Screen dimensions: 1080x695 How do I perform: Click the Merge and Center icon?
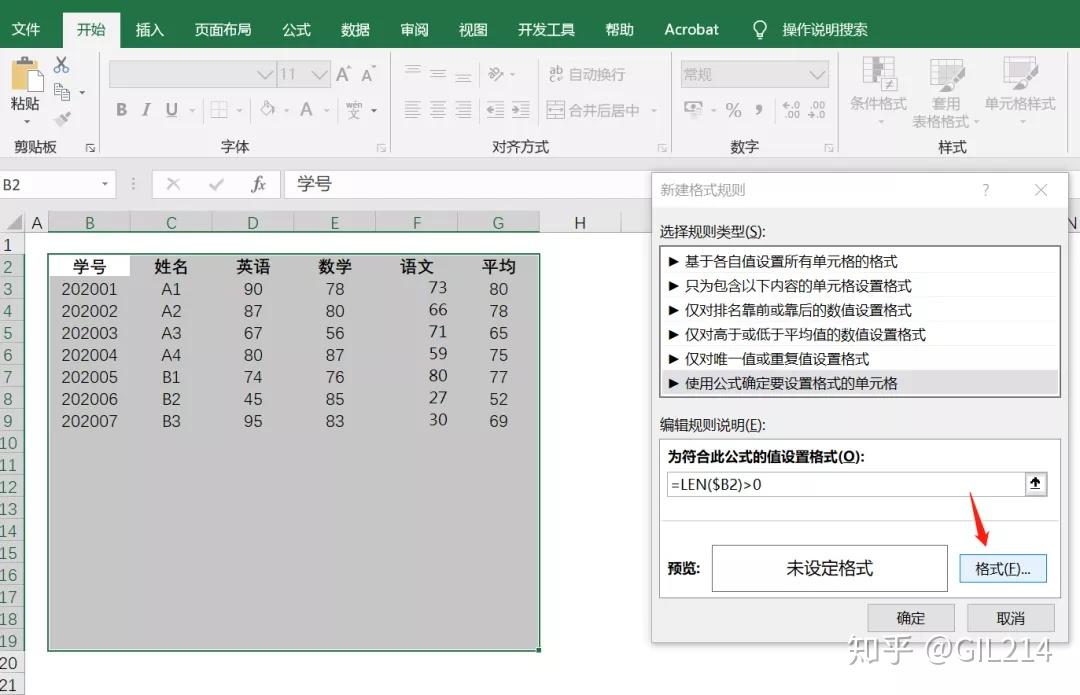[x=556, y=110]
